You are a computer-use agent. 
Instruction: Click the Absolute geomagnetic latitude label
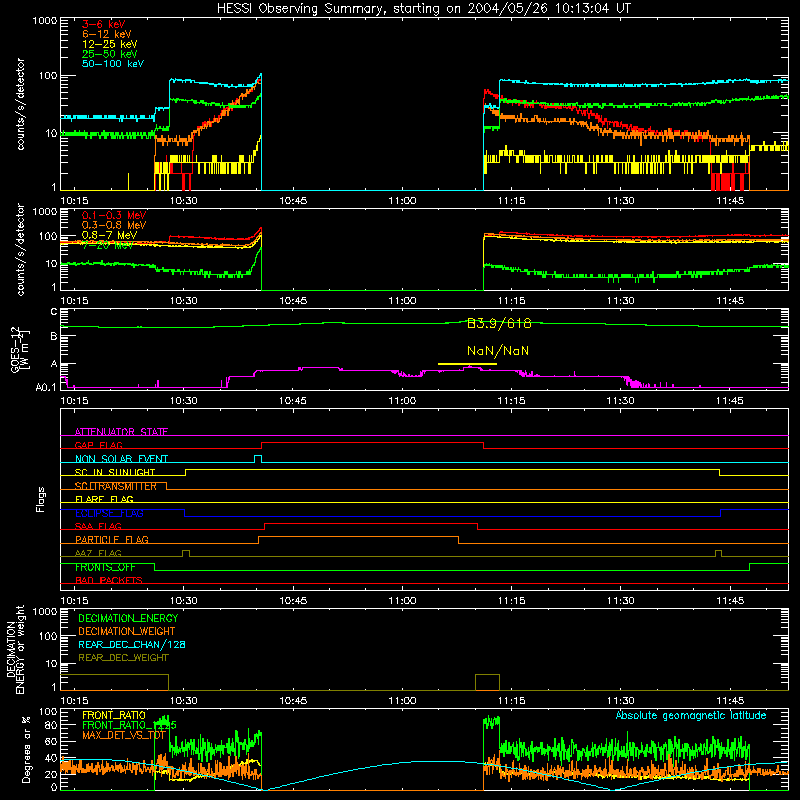(x=691, y=715)
